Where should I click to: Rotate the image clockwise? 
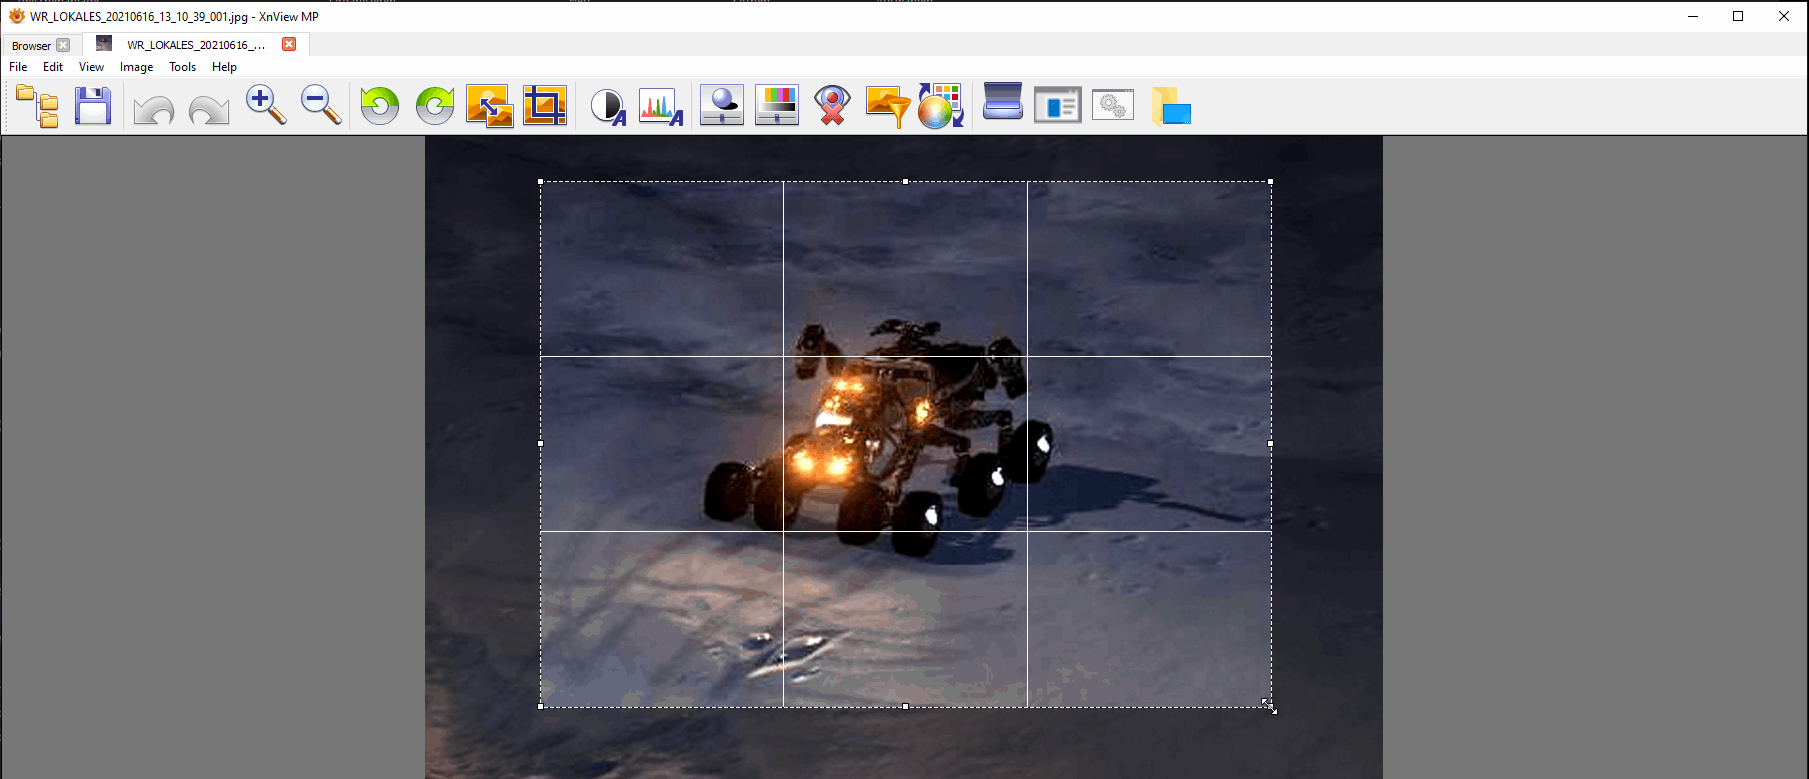[x=435, y=105]
